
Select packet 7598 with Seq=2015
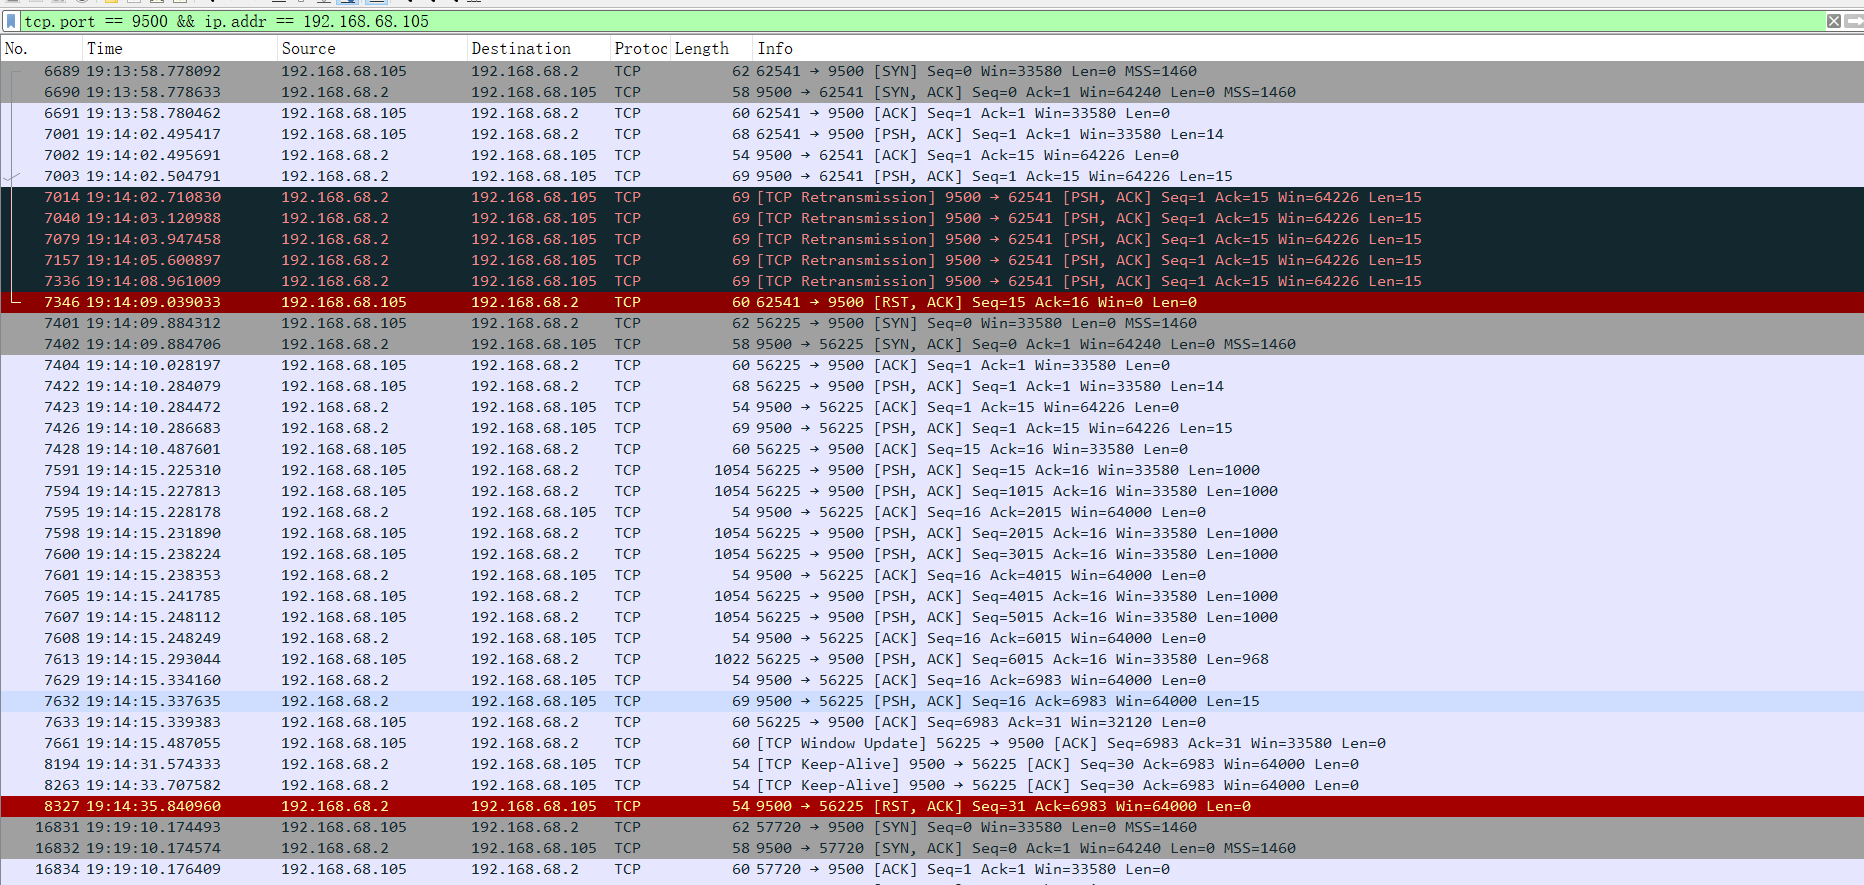point(932,533)
